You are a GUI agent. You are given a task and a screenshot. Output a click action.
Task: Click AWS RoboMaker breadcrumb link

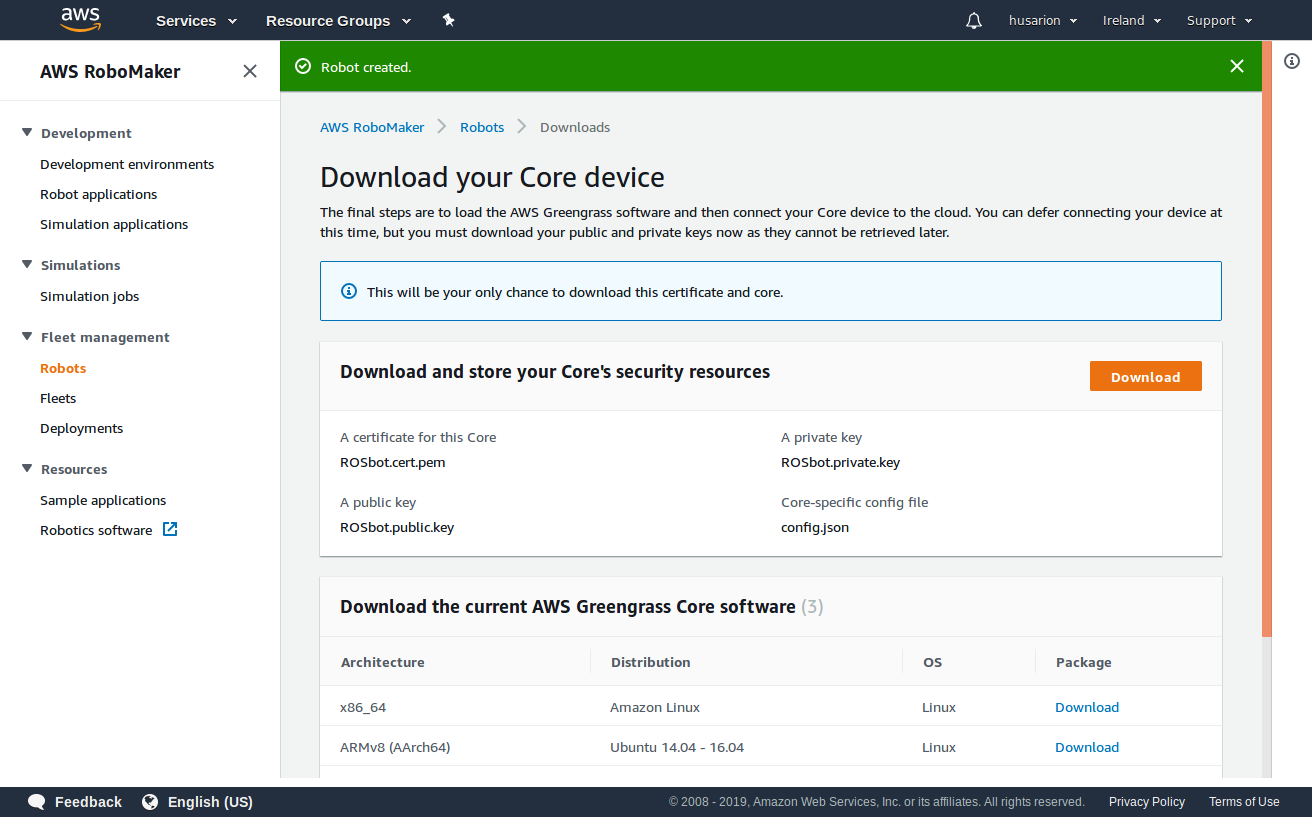click(x=372, y=127)
